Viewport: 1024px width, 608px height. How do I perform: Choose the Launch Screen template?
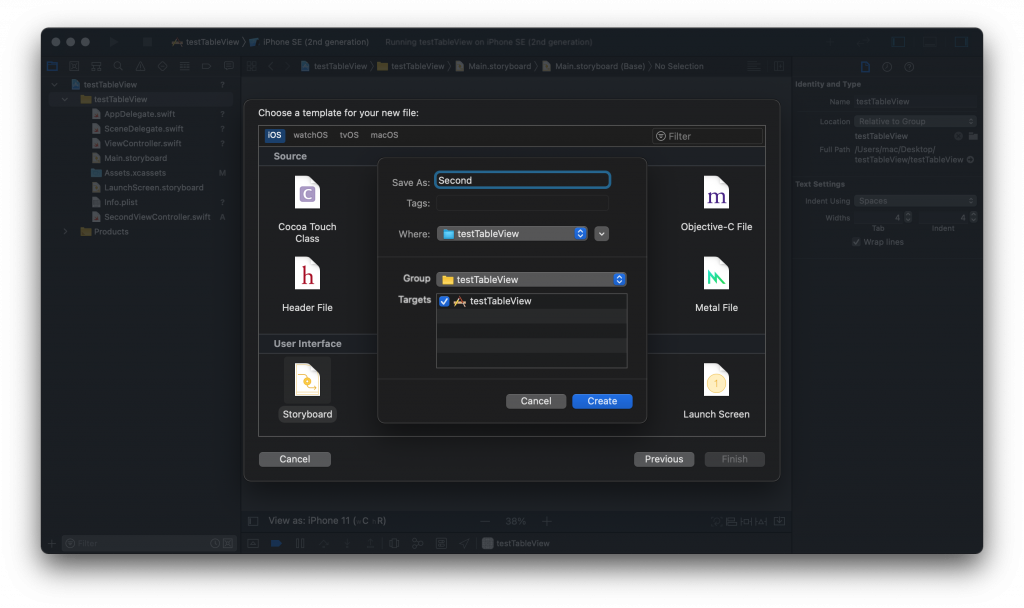(716, 391)
